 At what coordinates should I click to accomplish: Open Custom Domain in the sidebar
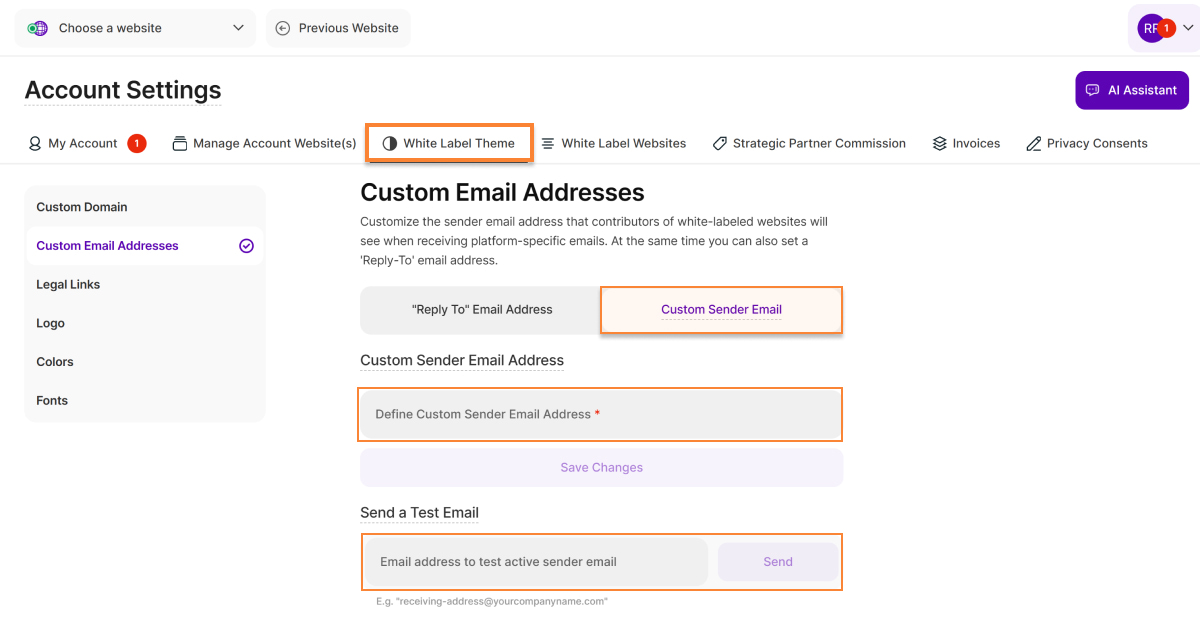pyautogui.click(x=82, y=207)
